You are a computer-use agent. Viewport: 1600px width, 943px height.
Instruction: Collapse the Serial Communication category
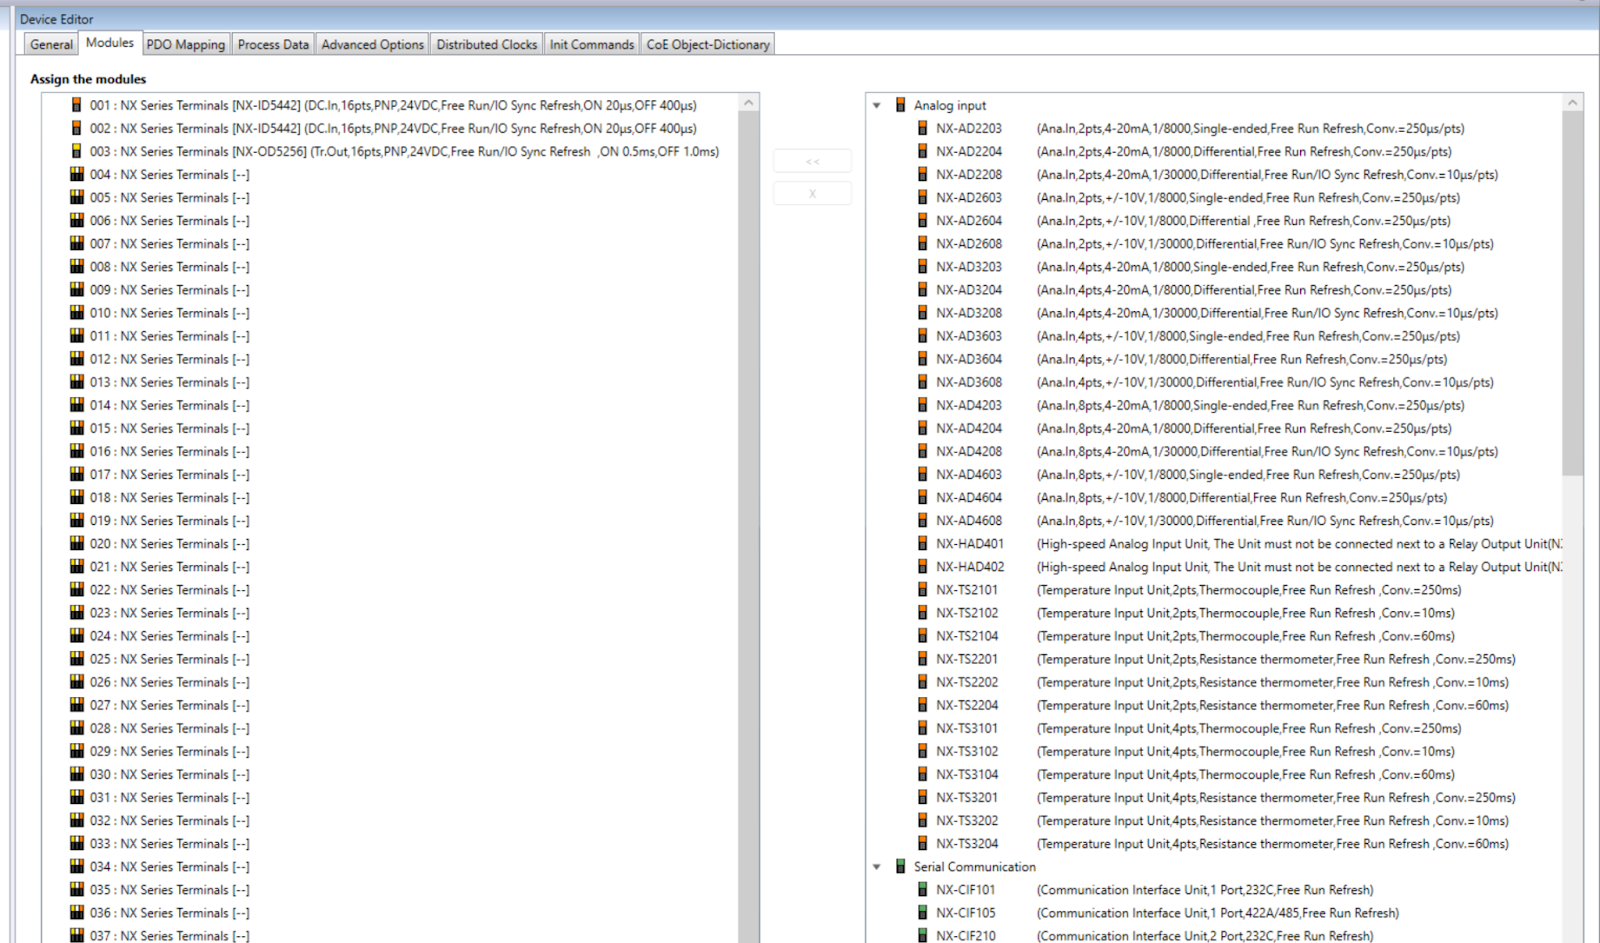(877, 867)
